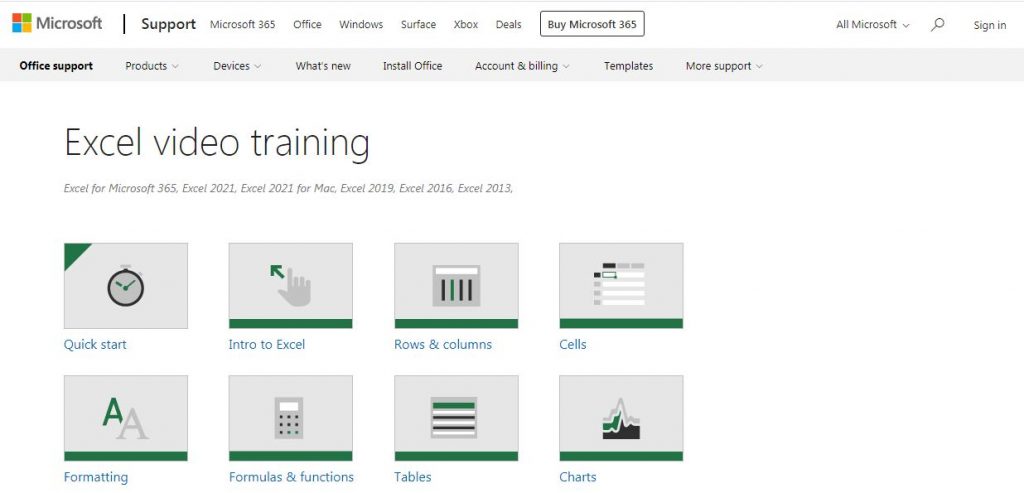Open the Formulas & functions calculator icon
The image size is (1024, 493).
coord(290,418)
